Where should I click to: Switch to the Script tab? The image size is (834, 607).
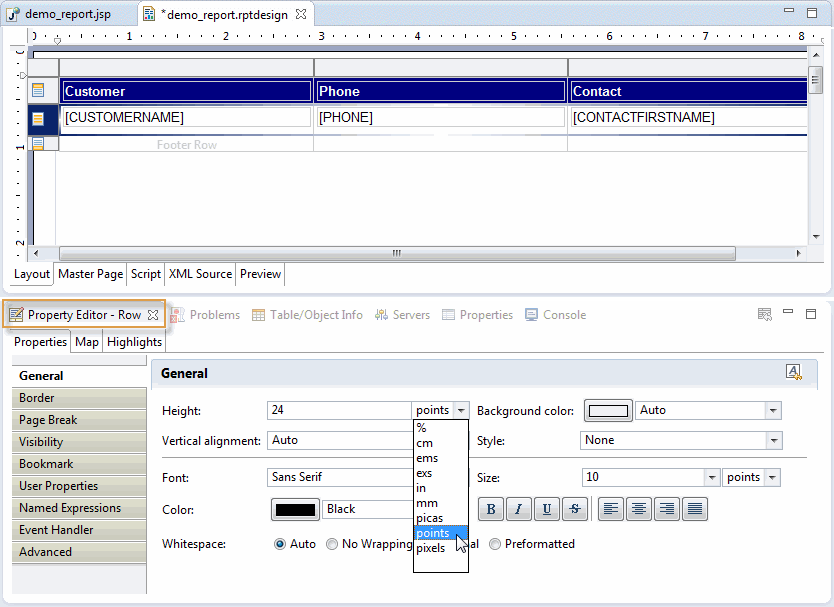pyautogui.click(x=146, y=274)
